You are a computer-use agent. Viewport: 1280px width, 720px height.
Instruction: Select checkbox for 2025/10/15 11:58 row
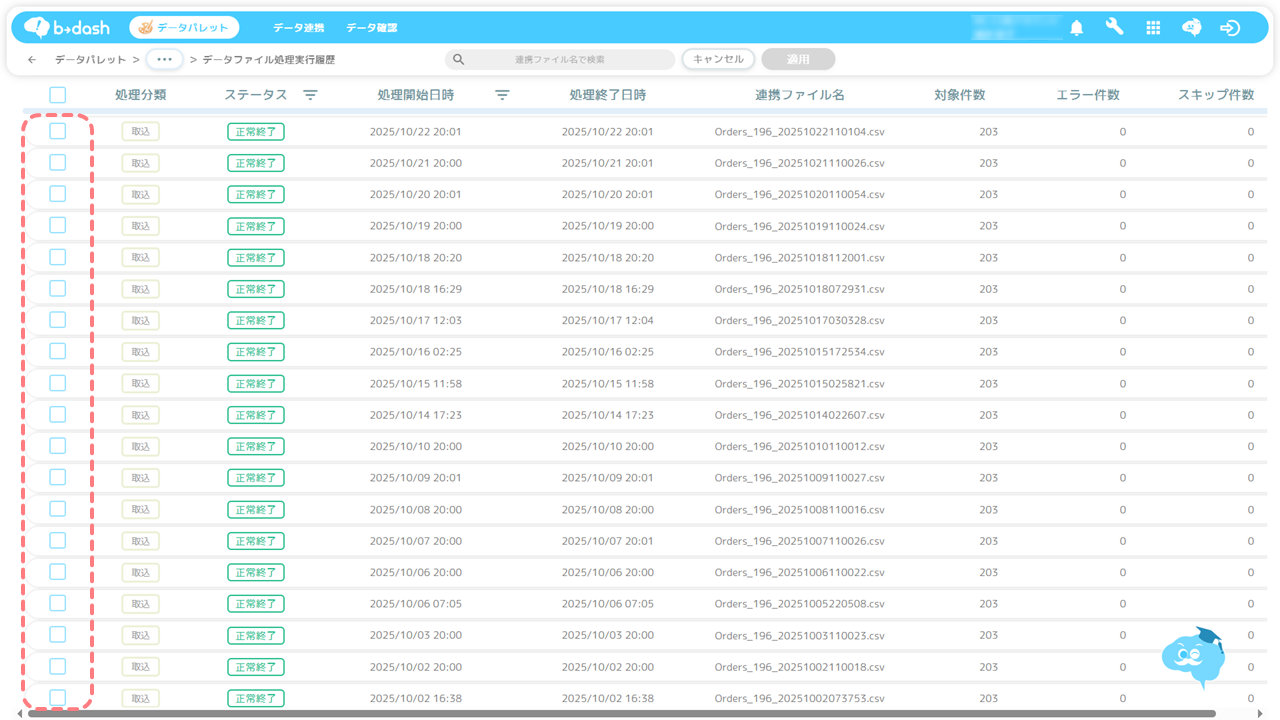(x=58, y=383)
